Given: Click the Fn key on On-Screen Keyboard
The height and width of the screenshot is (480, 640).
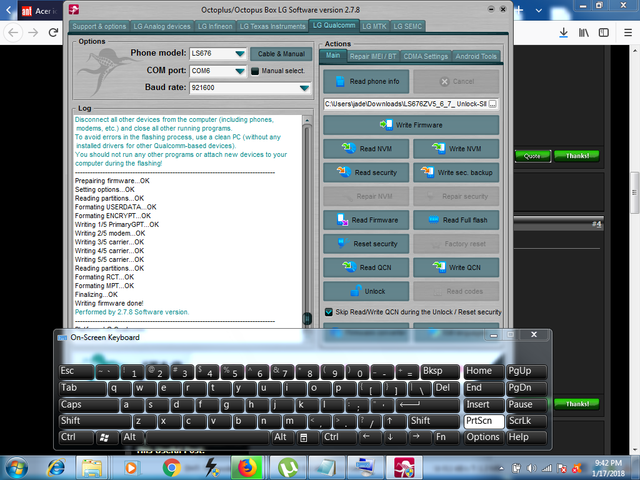Looking at the screenshot, I should [x=446, y=438].
